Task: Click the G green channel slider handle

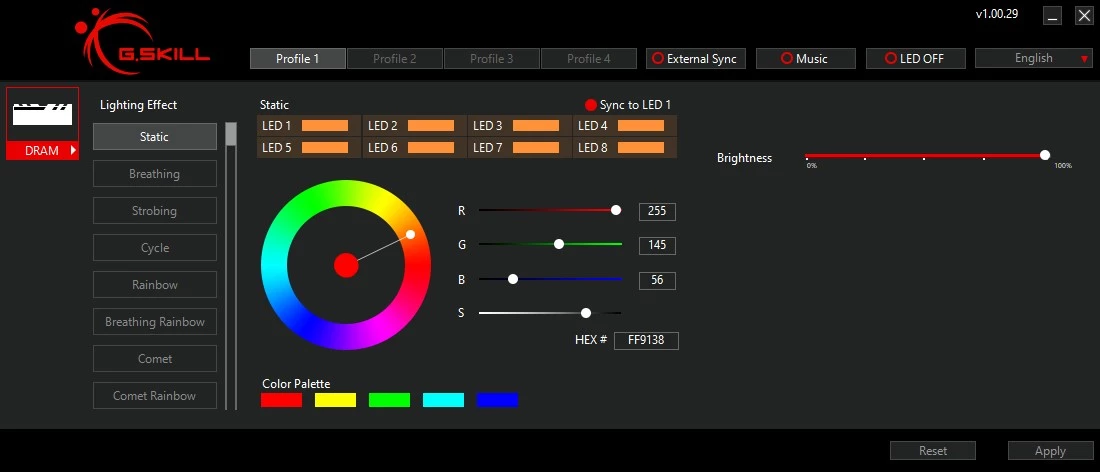Action: click(x=559, y=244)
